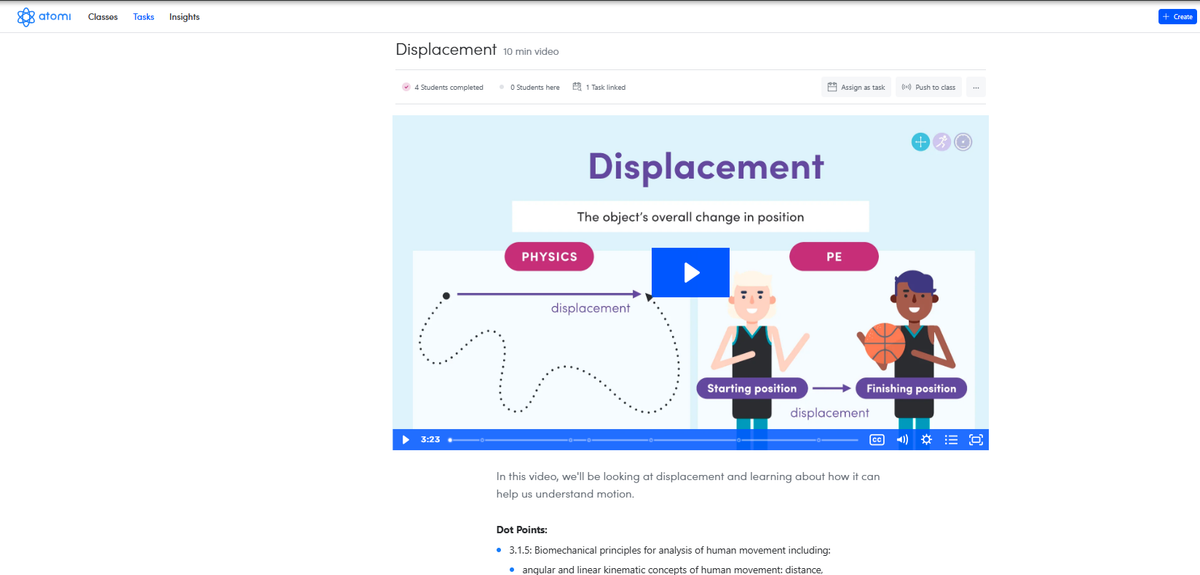Open the video chapters list icon
Screen dimensions: 1200x575
[951, 440]
